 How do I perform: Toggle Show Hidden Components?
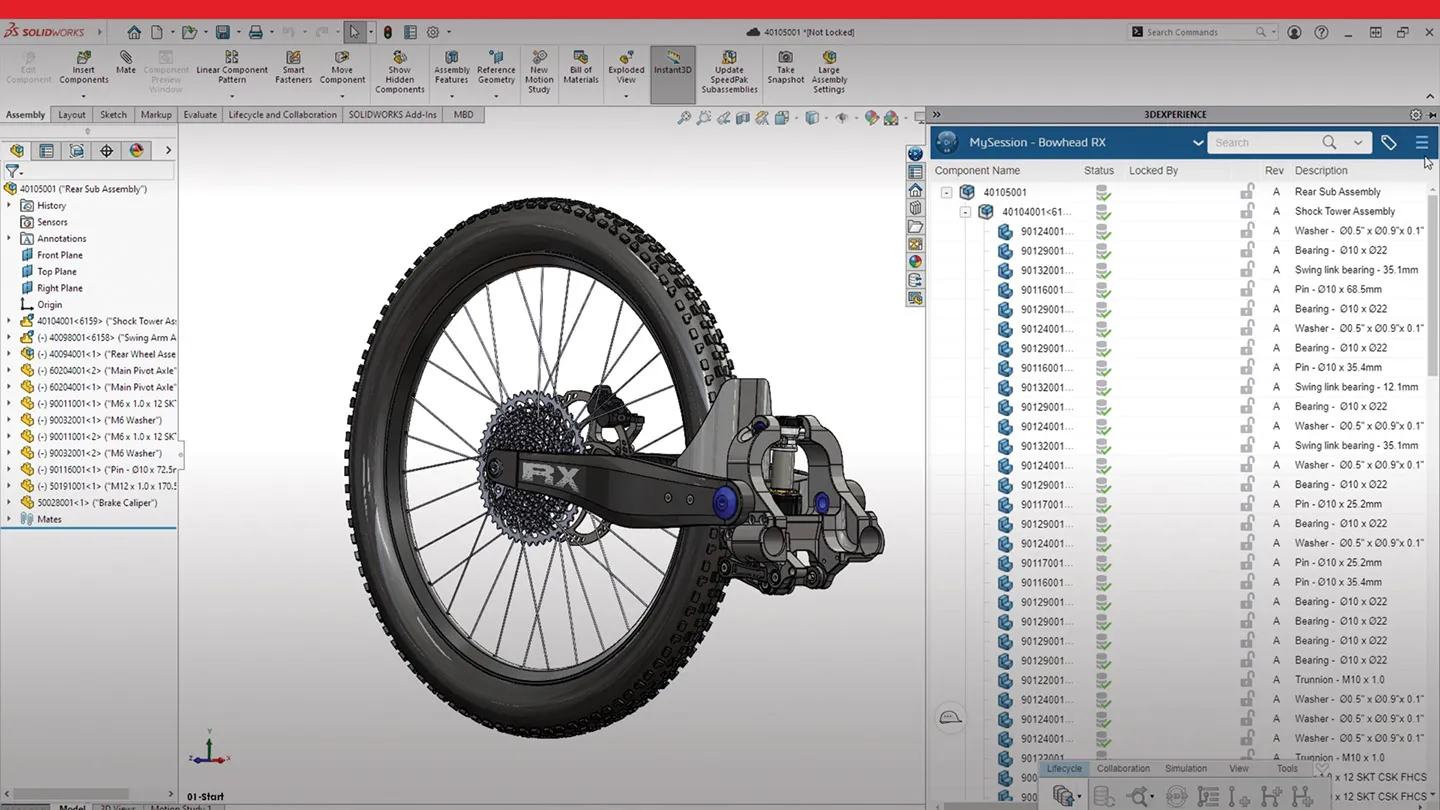[399, 66]
